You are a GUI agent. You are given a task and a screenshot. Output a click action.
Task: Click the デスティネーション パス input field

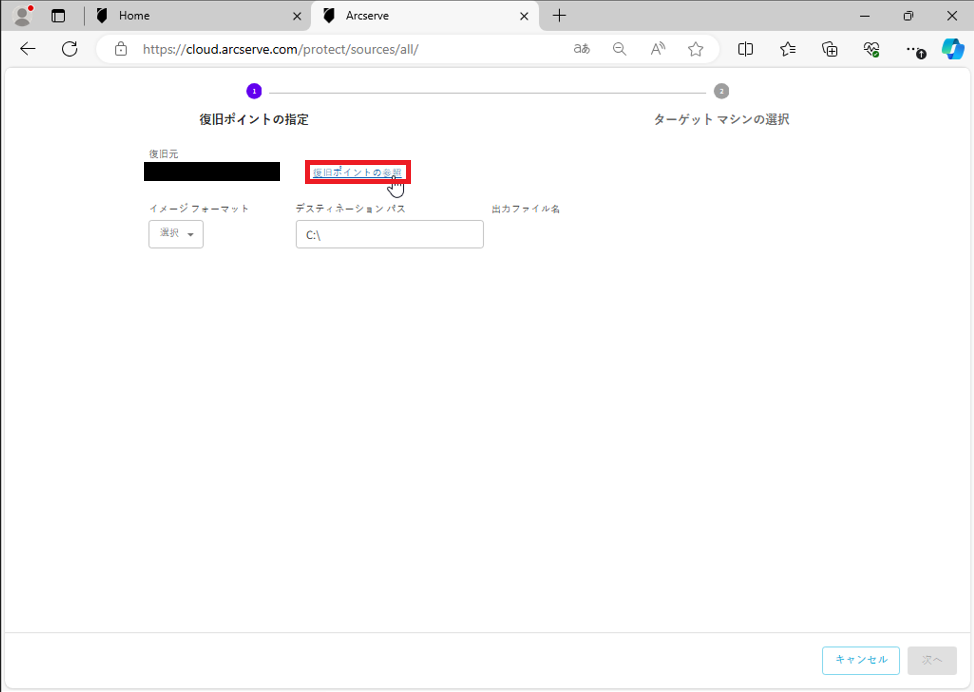click(389, 234)
